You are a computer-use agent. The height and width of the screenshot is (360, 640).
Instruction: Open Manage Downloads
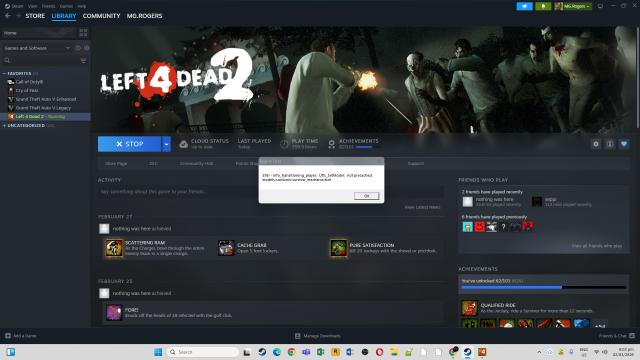point(318,336)
